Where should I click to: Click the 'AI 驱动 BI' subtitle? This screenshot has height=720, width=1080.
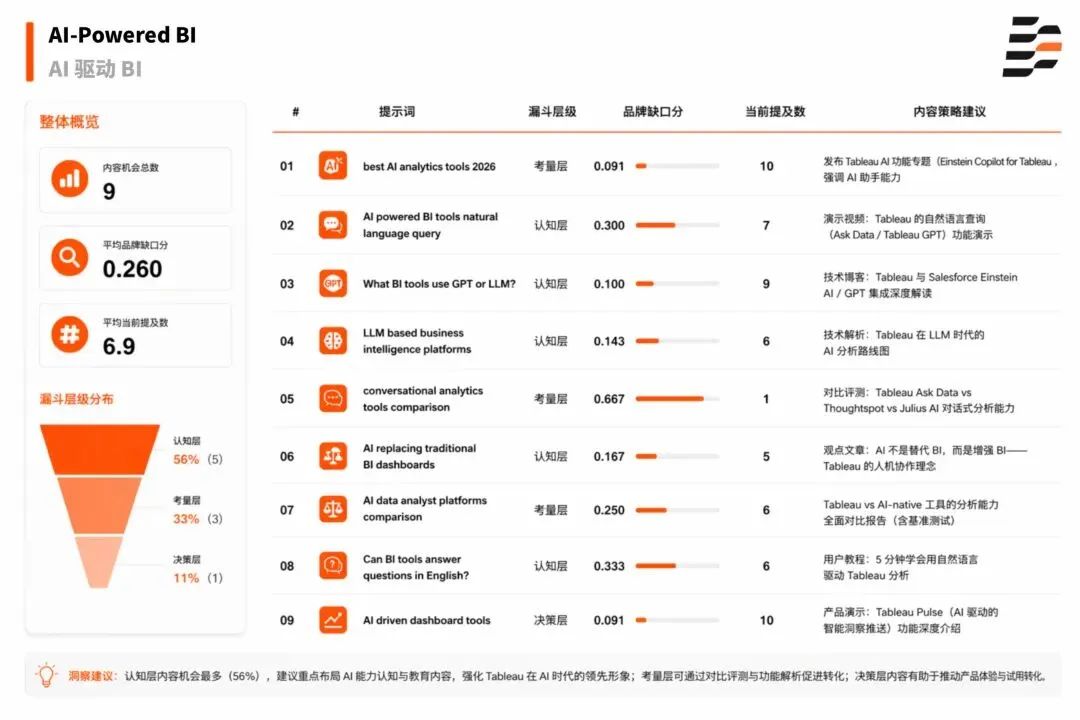pyautogui.click(x=95, y=69)
